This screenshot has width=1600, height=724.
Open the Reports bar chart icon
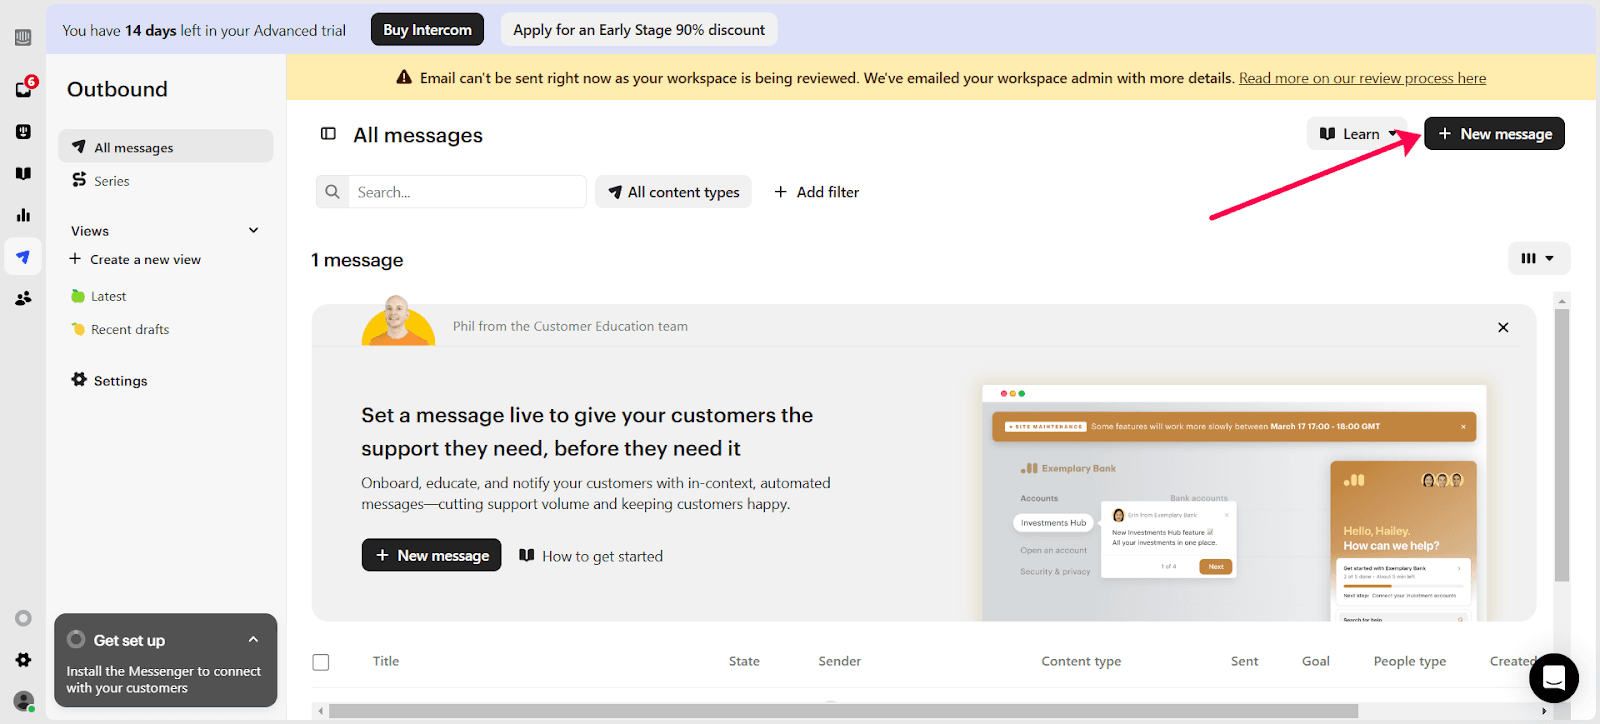coord(23,215)
